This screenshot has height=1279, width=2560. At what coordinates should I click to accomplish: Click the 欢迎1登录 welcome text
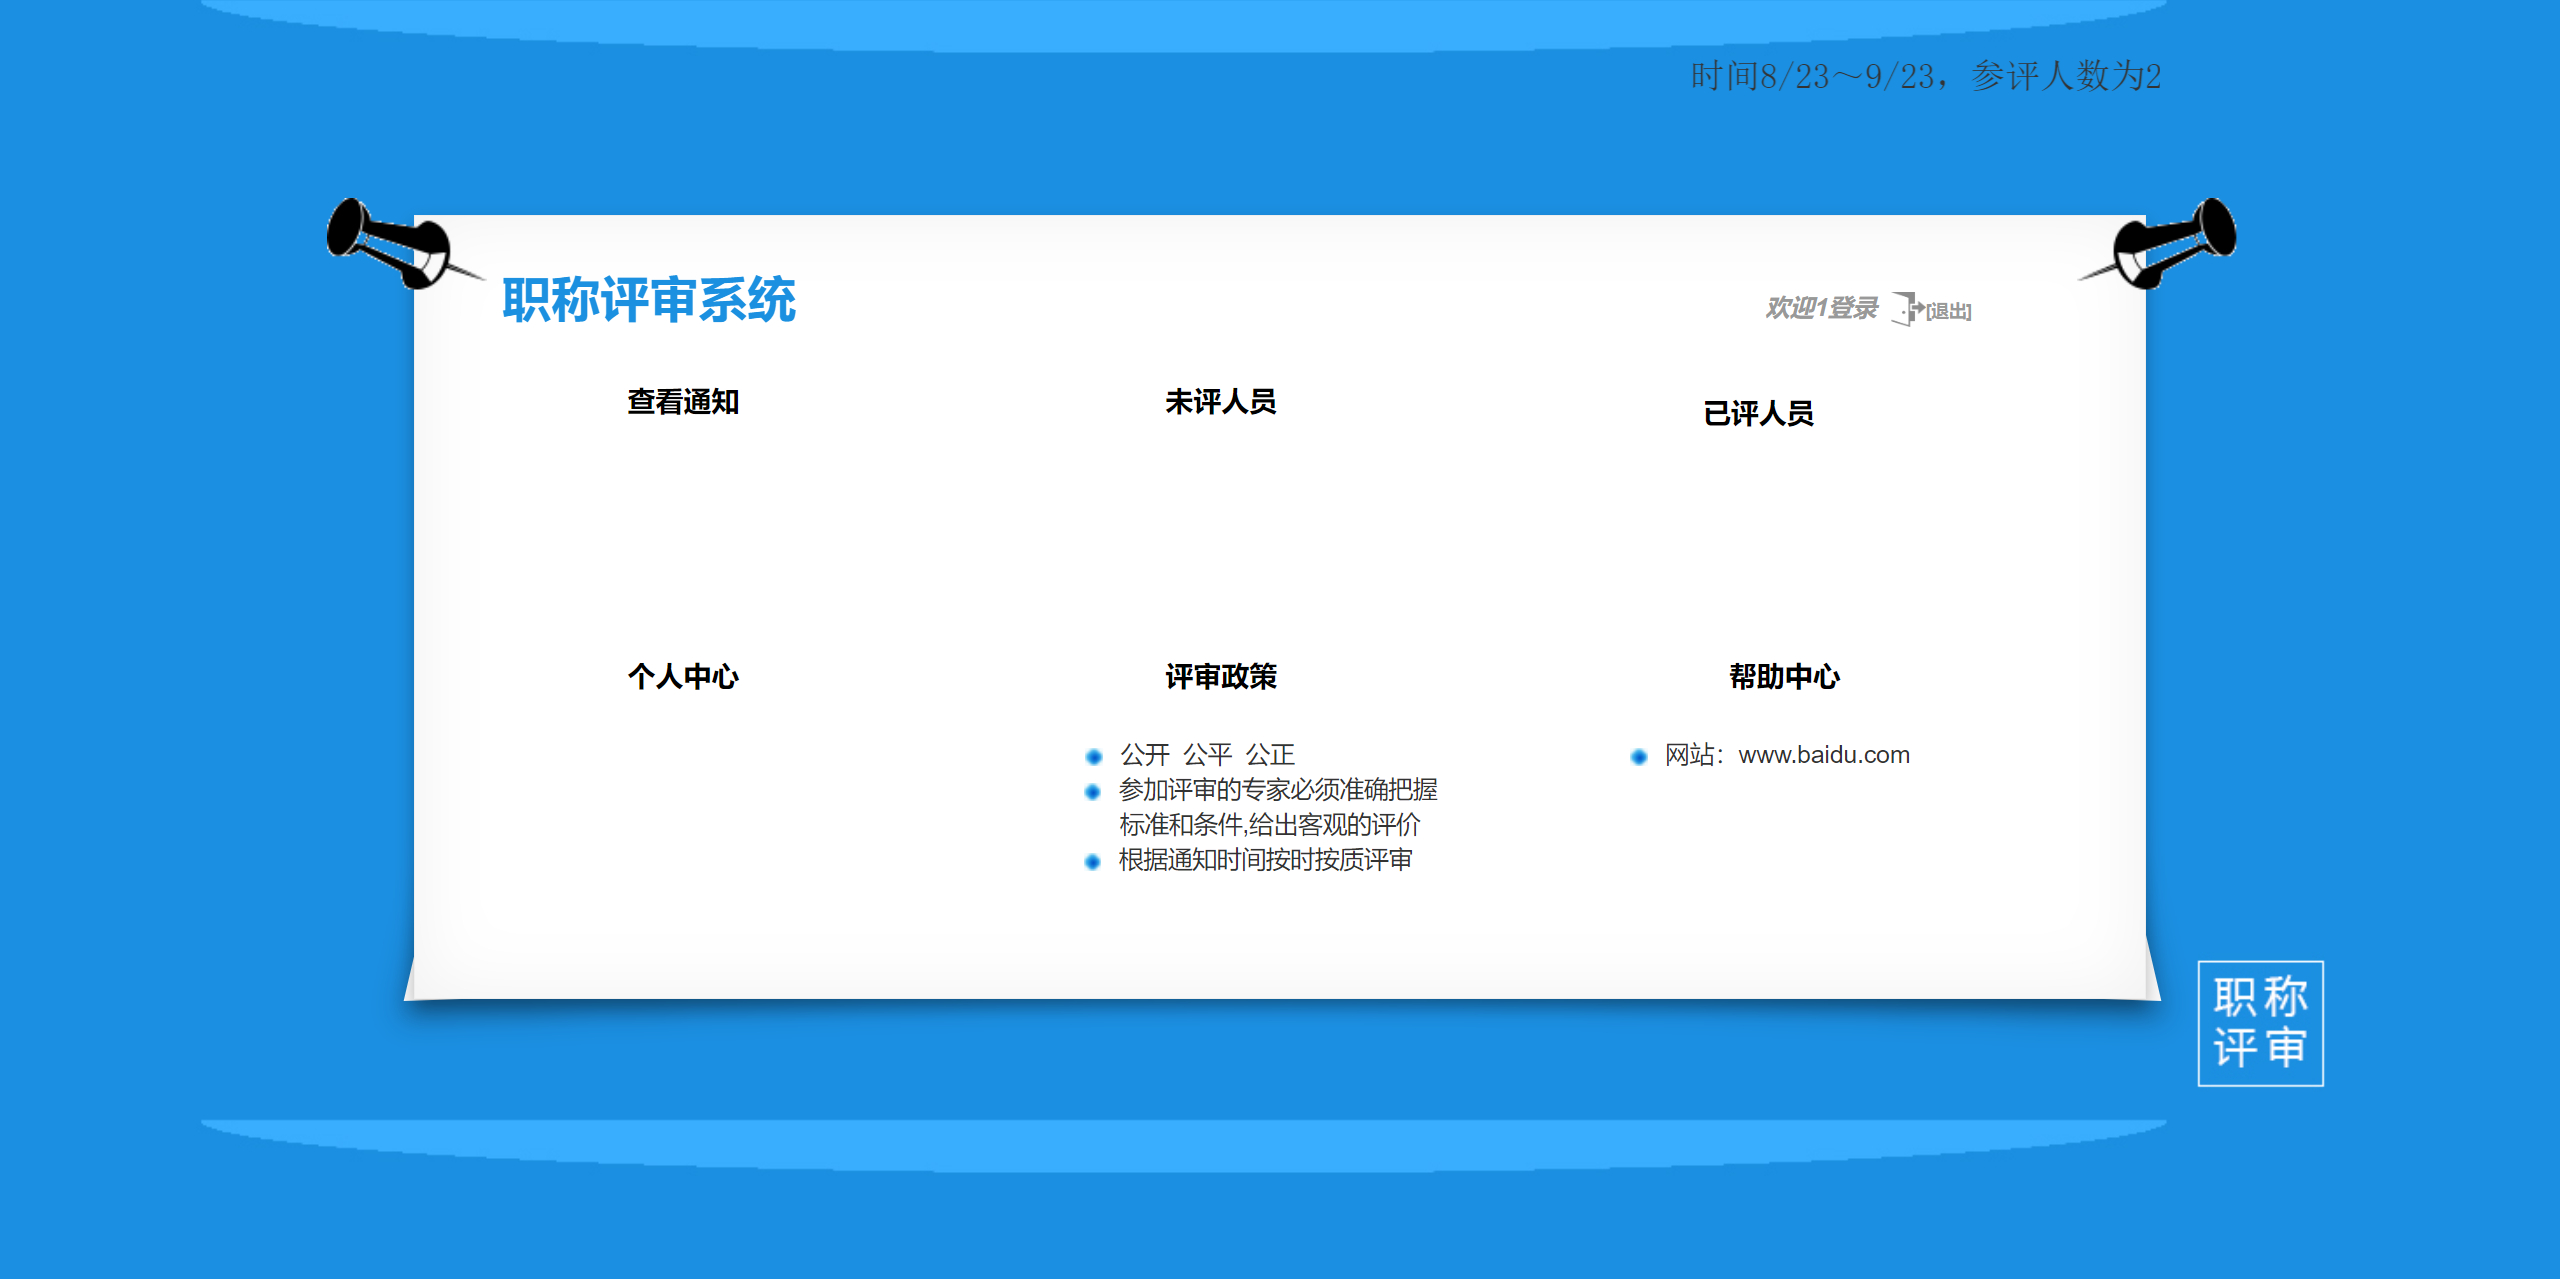[1821, 308]
